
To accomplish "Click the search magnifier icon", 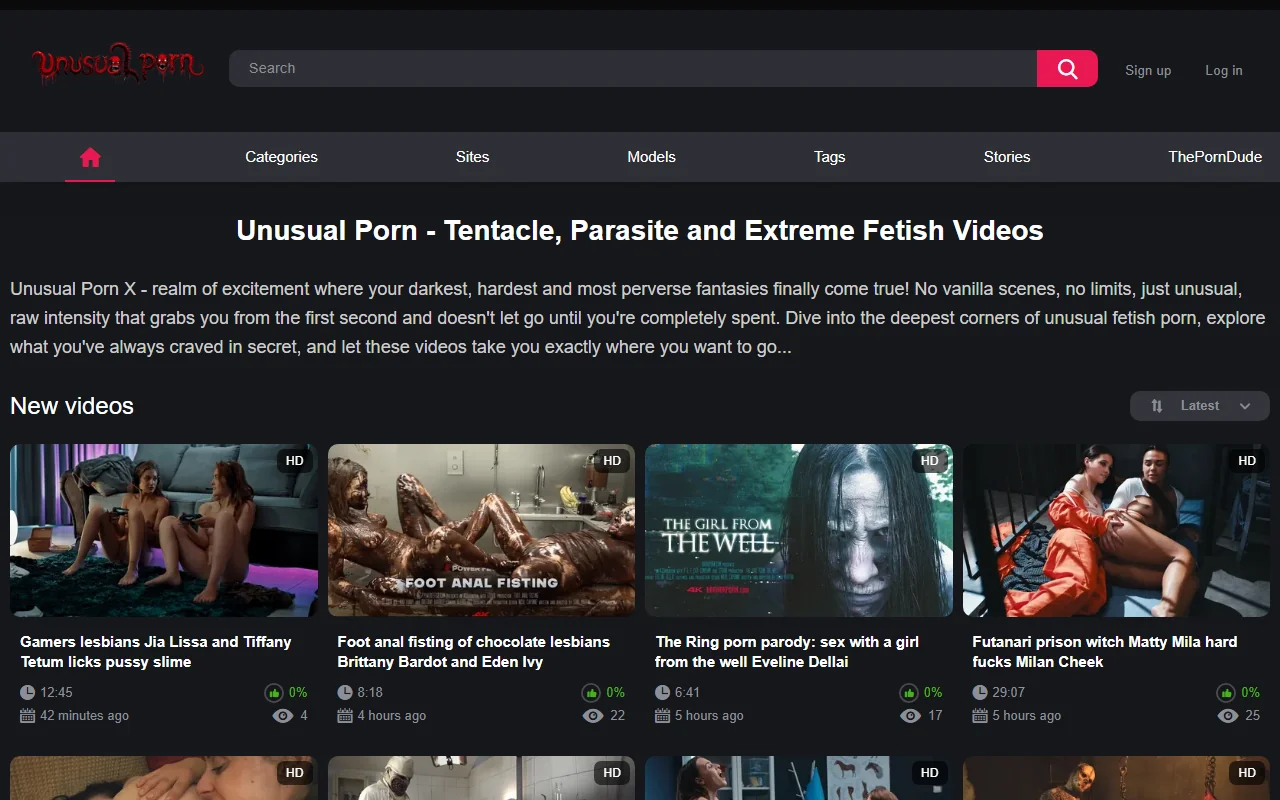I will (x=1066, y=68).
